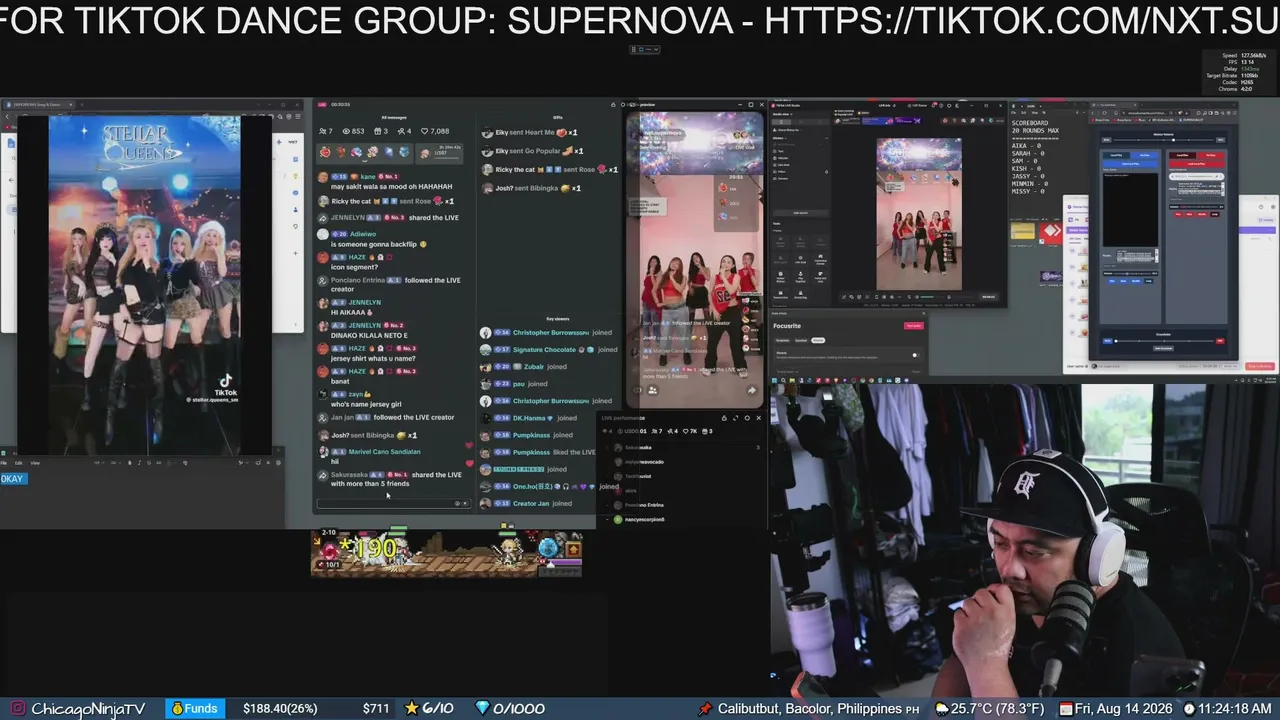Open the AnyDesk desktop shortcut
This screenshot has width=1280, height=720.
1050,232
